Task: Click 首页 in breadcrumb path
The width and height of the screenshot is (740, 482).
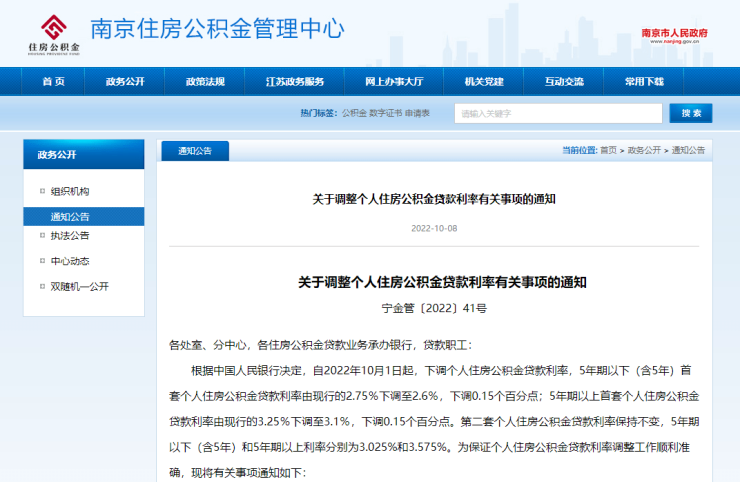Action: coord(608,150)
